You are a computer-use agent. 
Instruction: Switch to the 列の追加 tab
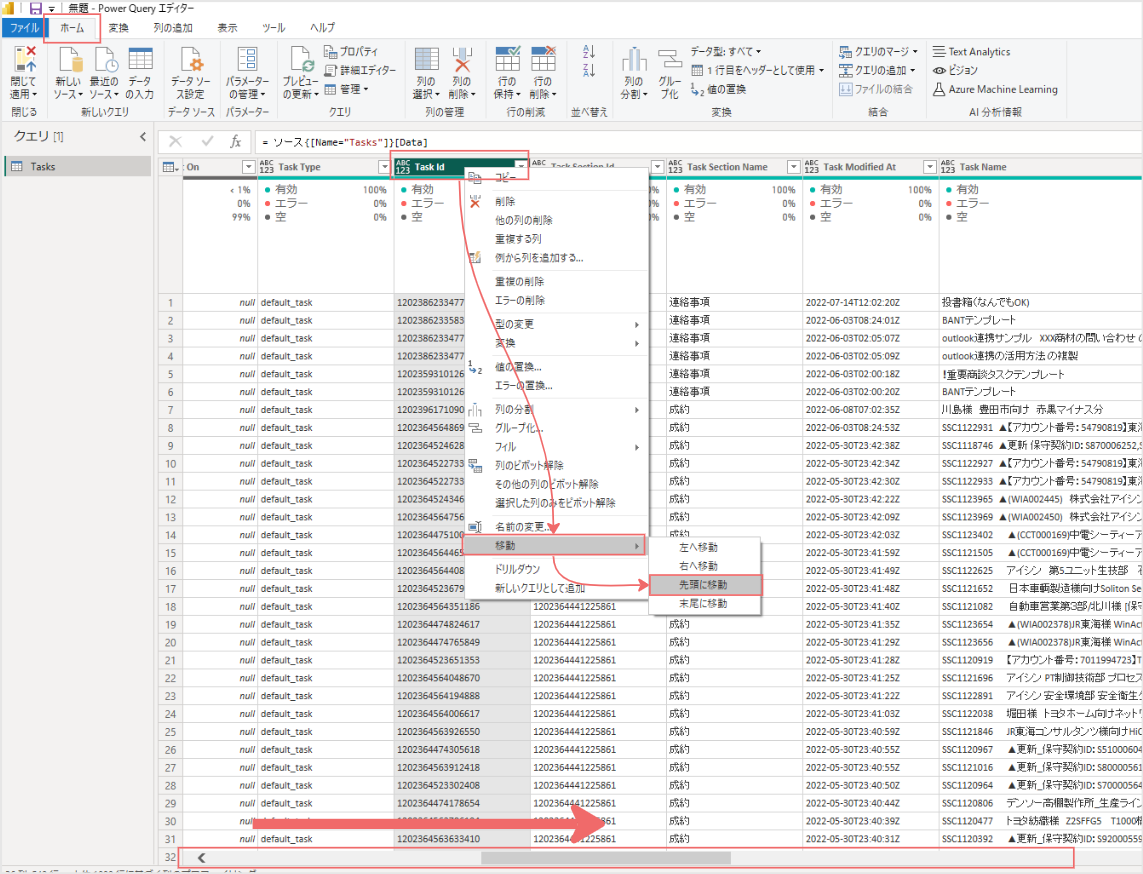click(x=173, y=28)
